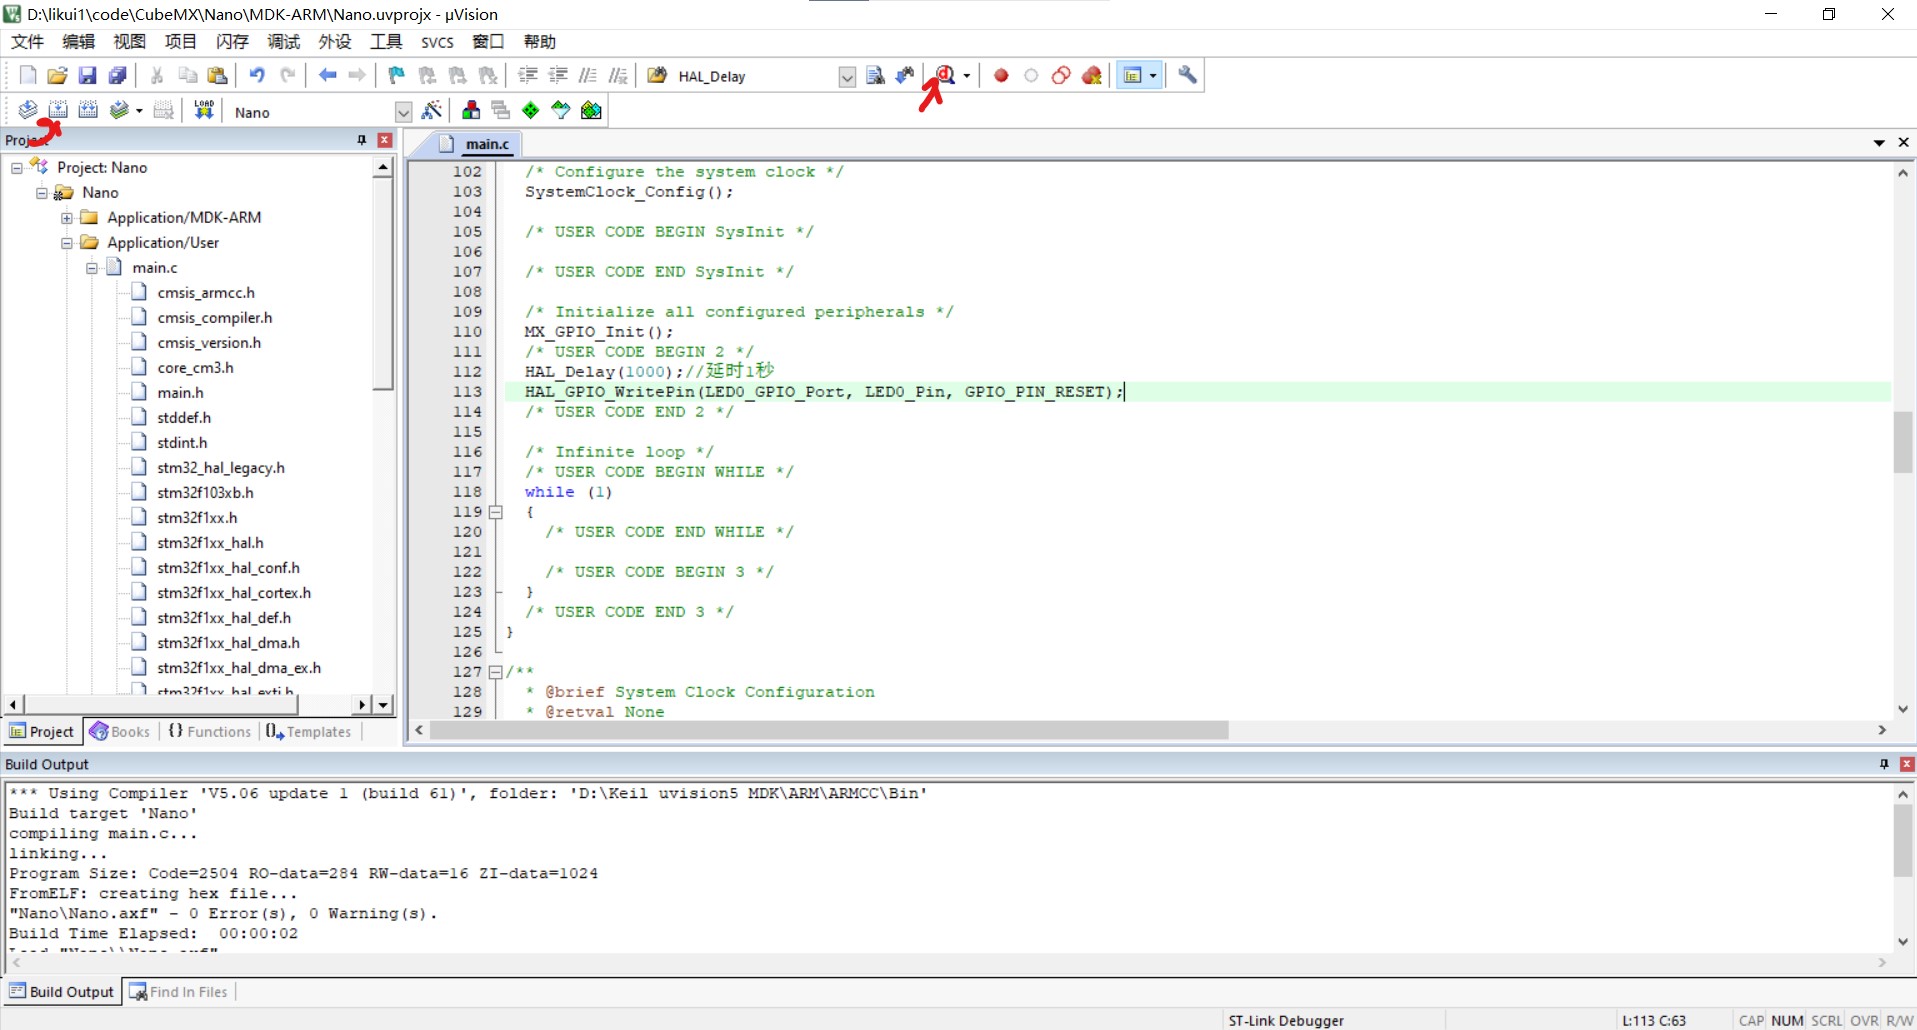Open the Pack Installer icon
Image resolution: width=1917 pixels, height=1030 pixels.
(x=591, y=111)
